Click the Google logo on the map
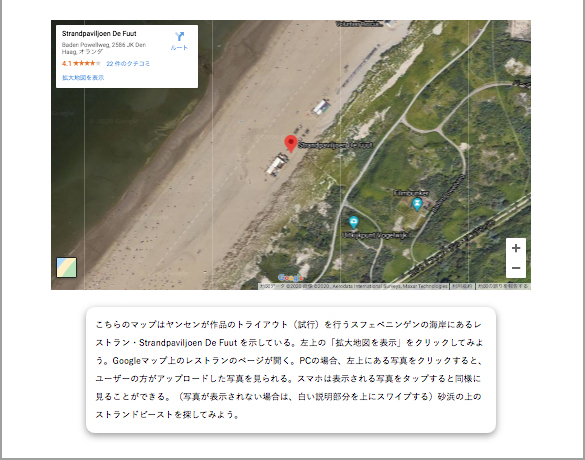Viewport: 585px width, 460px height. [x=290, y=278]
